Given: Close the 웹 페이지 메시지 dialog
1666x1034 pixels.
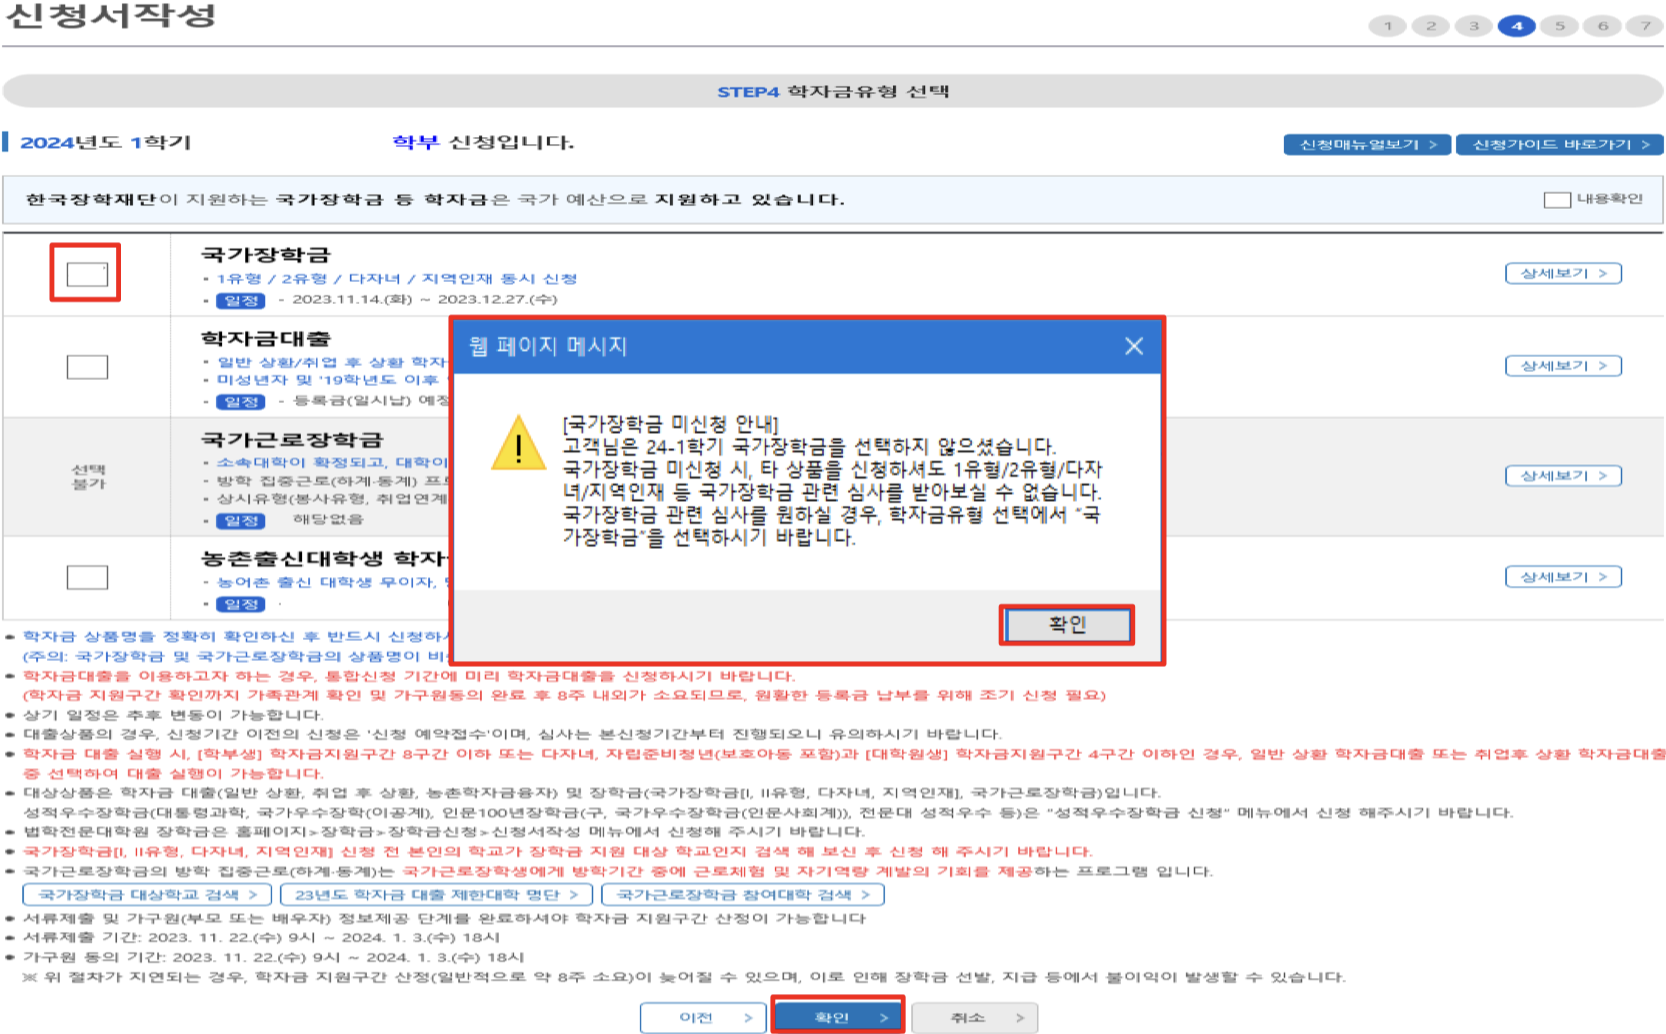Looking at the screenshot, I should click(x=1135, y=347).
